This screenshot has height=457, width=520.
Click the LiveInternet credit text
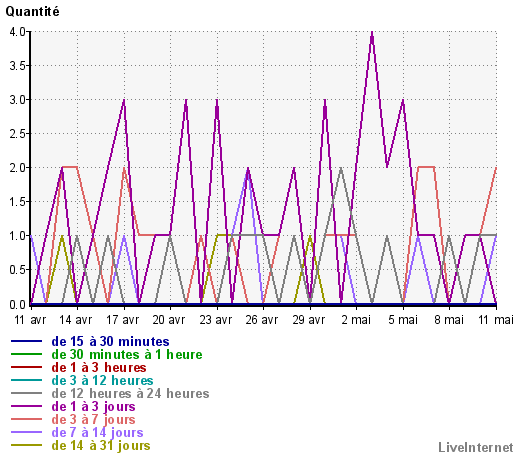click(476, 448)
